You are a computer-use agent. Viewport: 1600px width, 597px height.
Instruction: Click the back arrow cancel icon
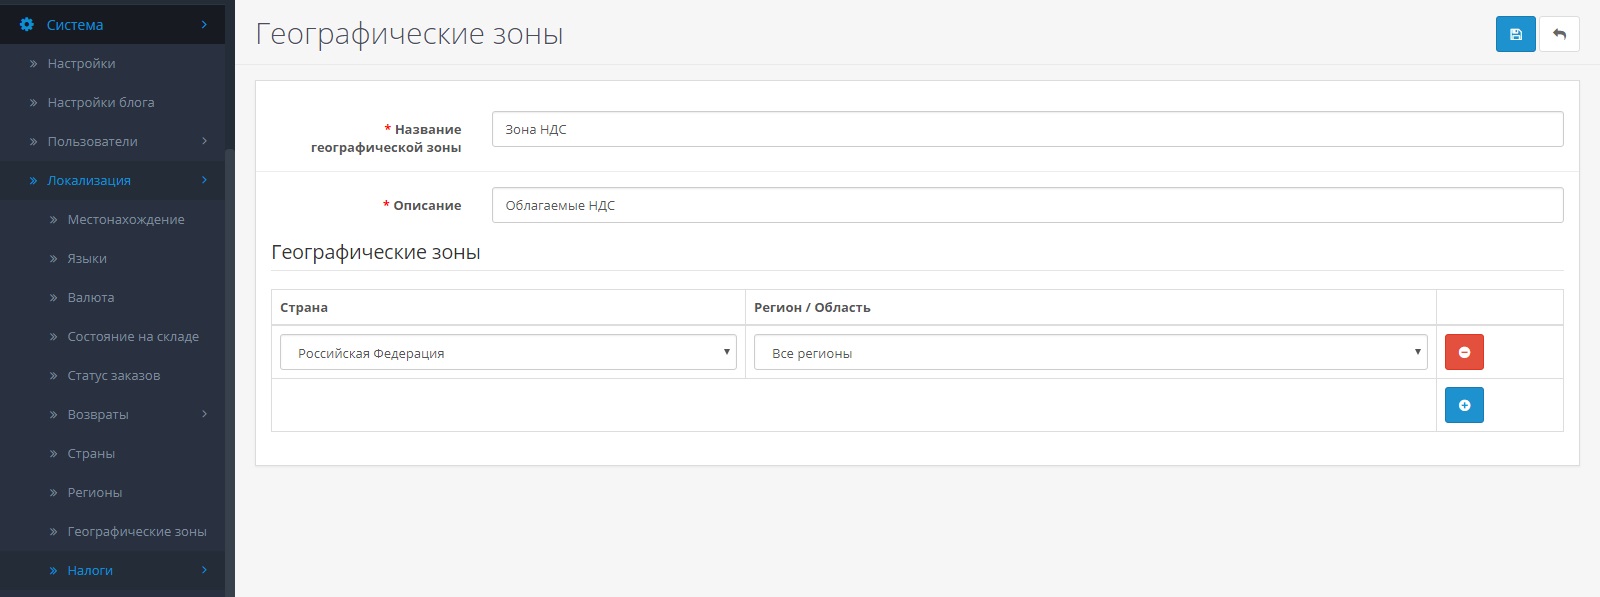(x=1559, y=34)
